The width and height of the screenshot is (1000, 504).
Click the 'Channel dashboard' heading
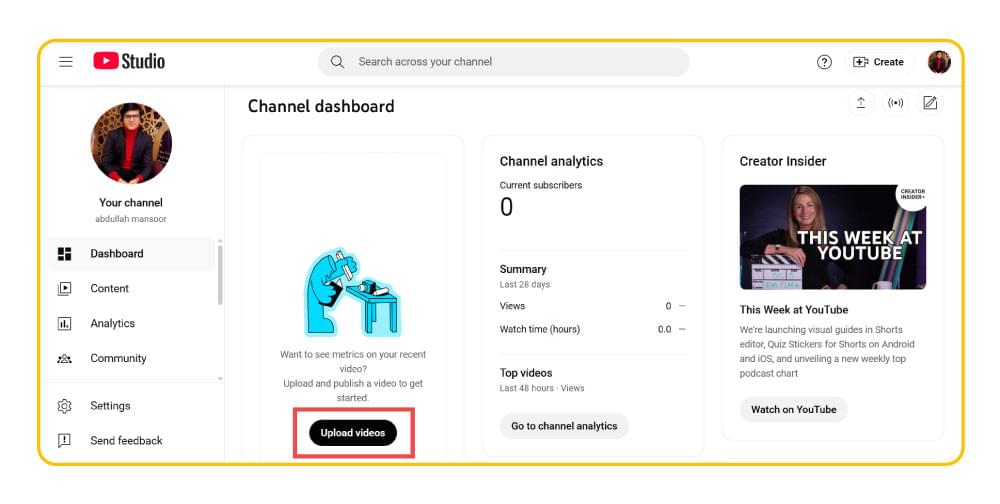321,106
